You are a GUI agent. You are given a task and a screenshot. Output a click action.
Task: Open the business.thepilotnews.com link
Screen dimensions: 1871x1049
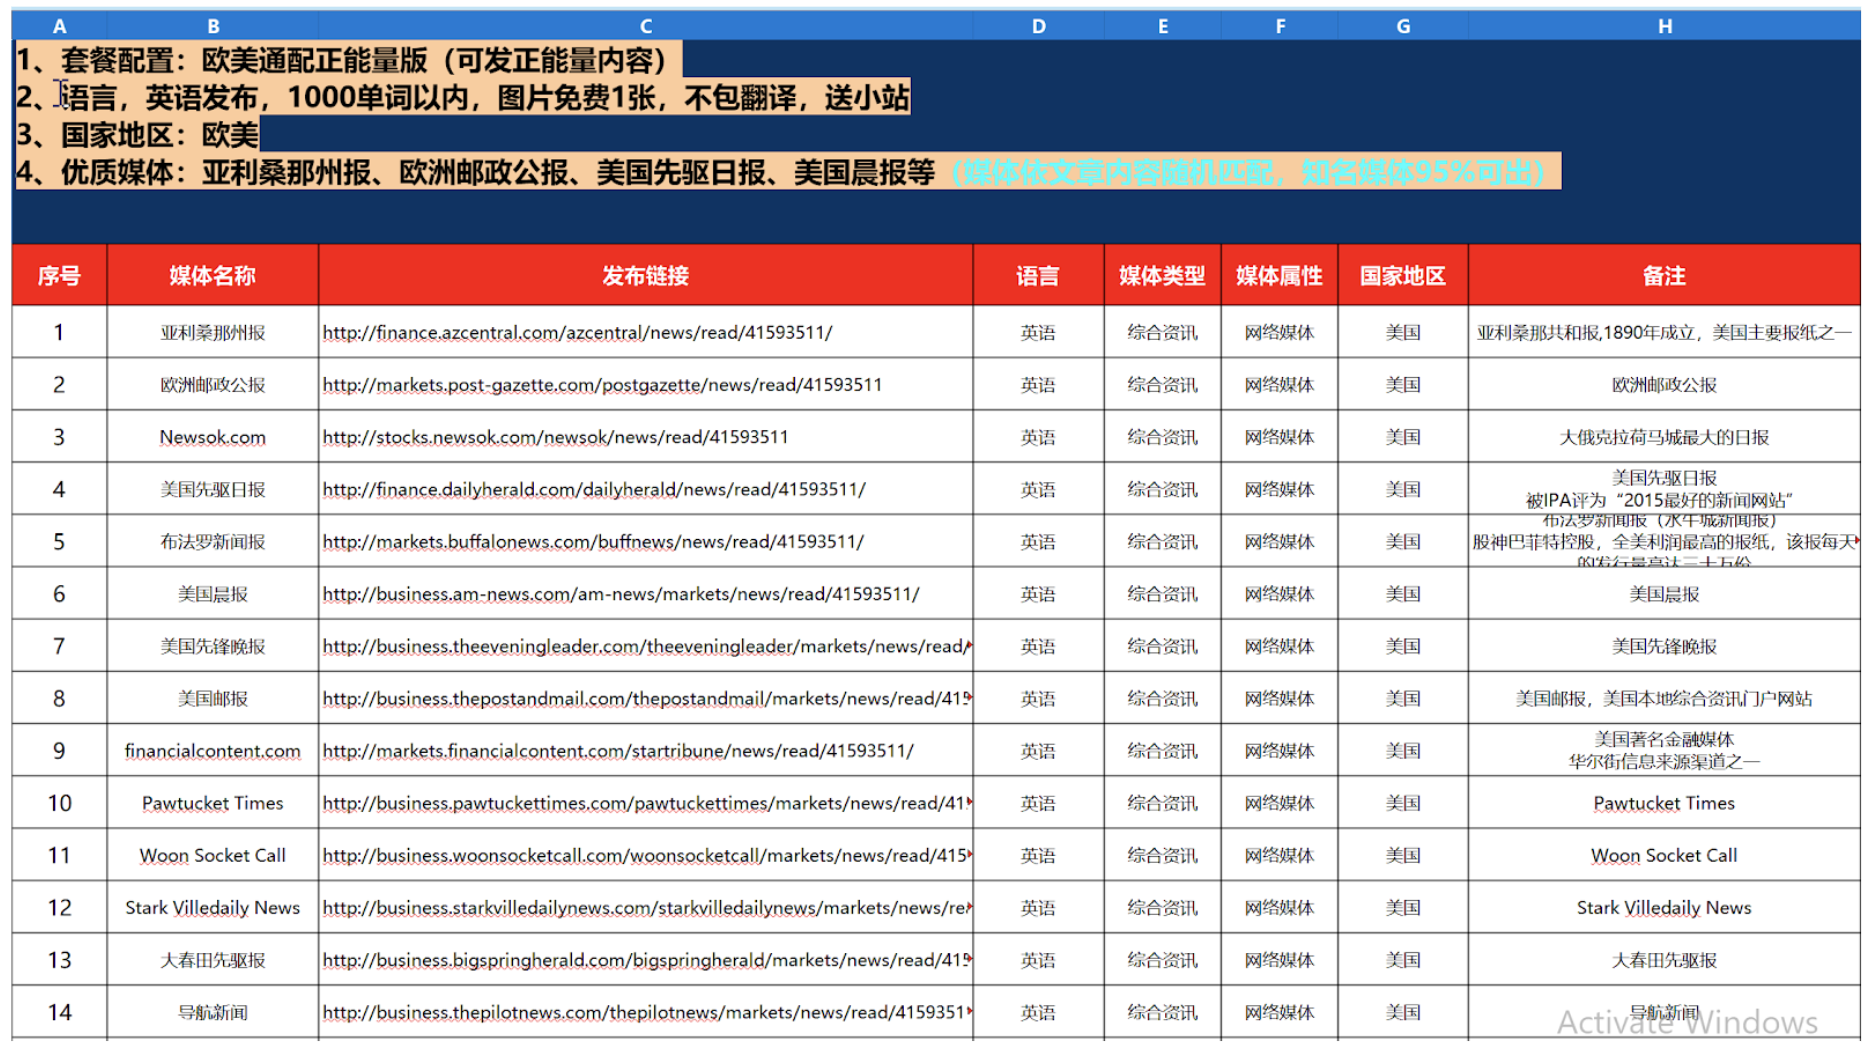coord(646,1012)
